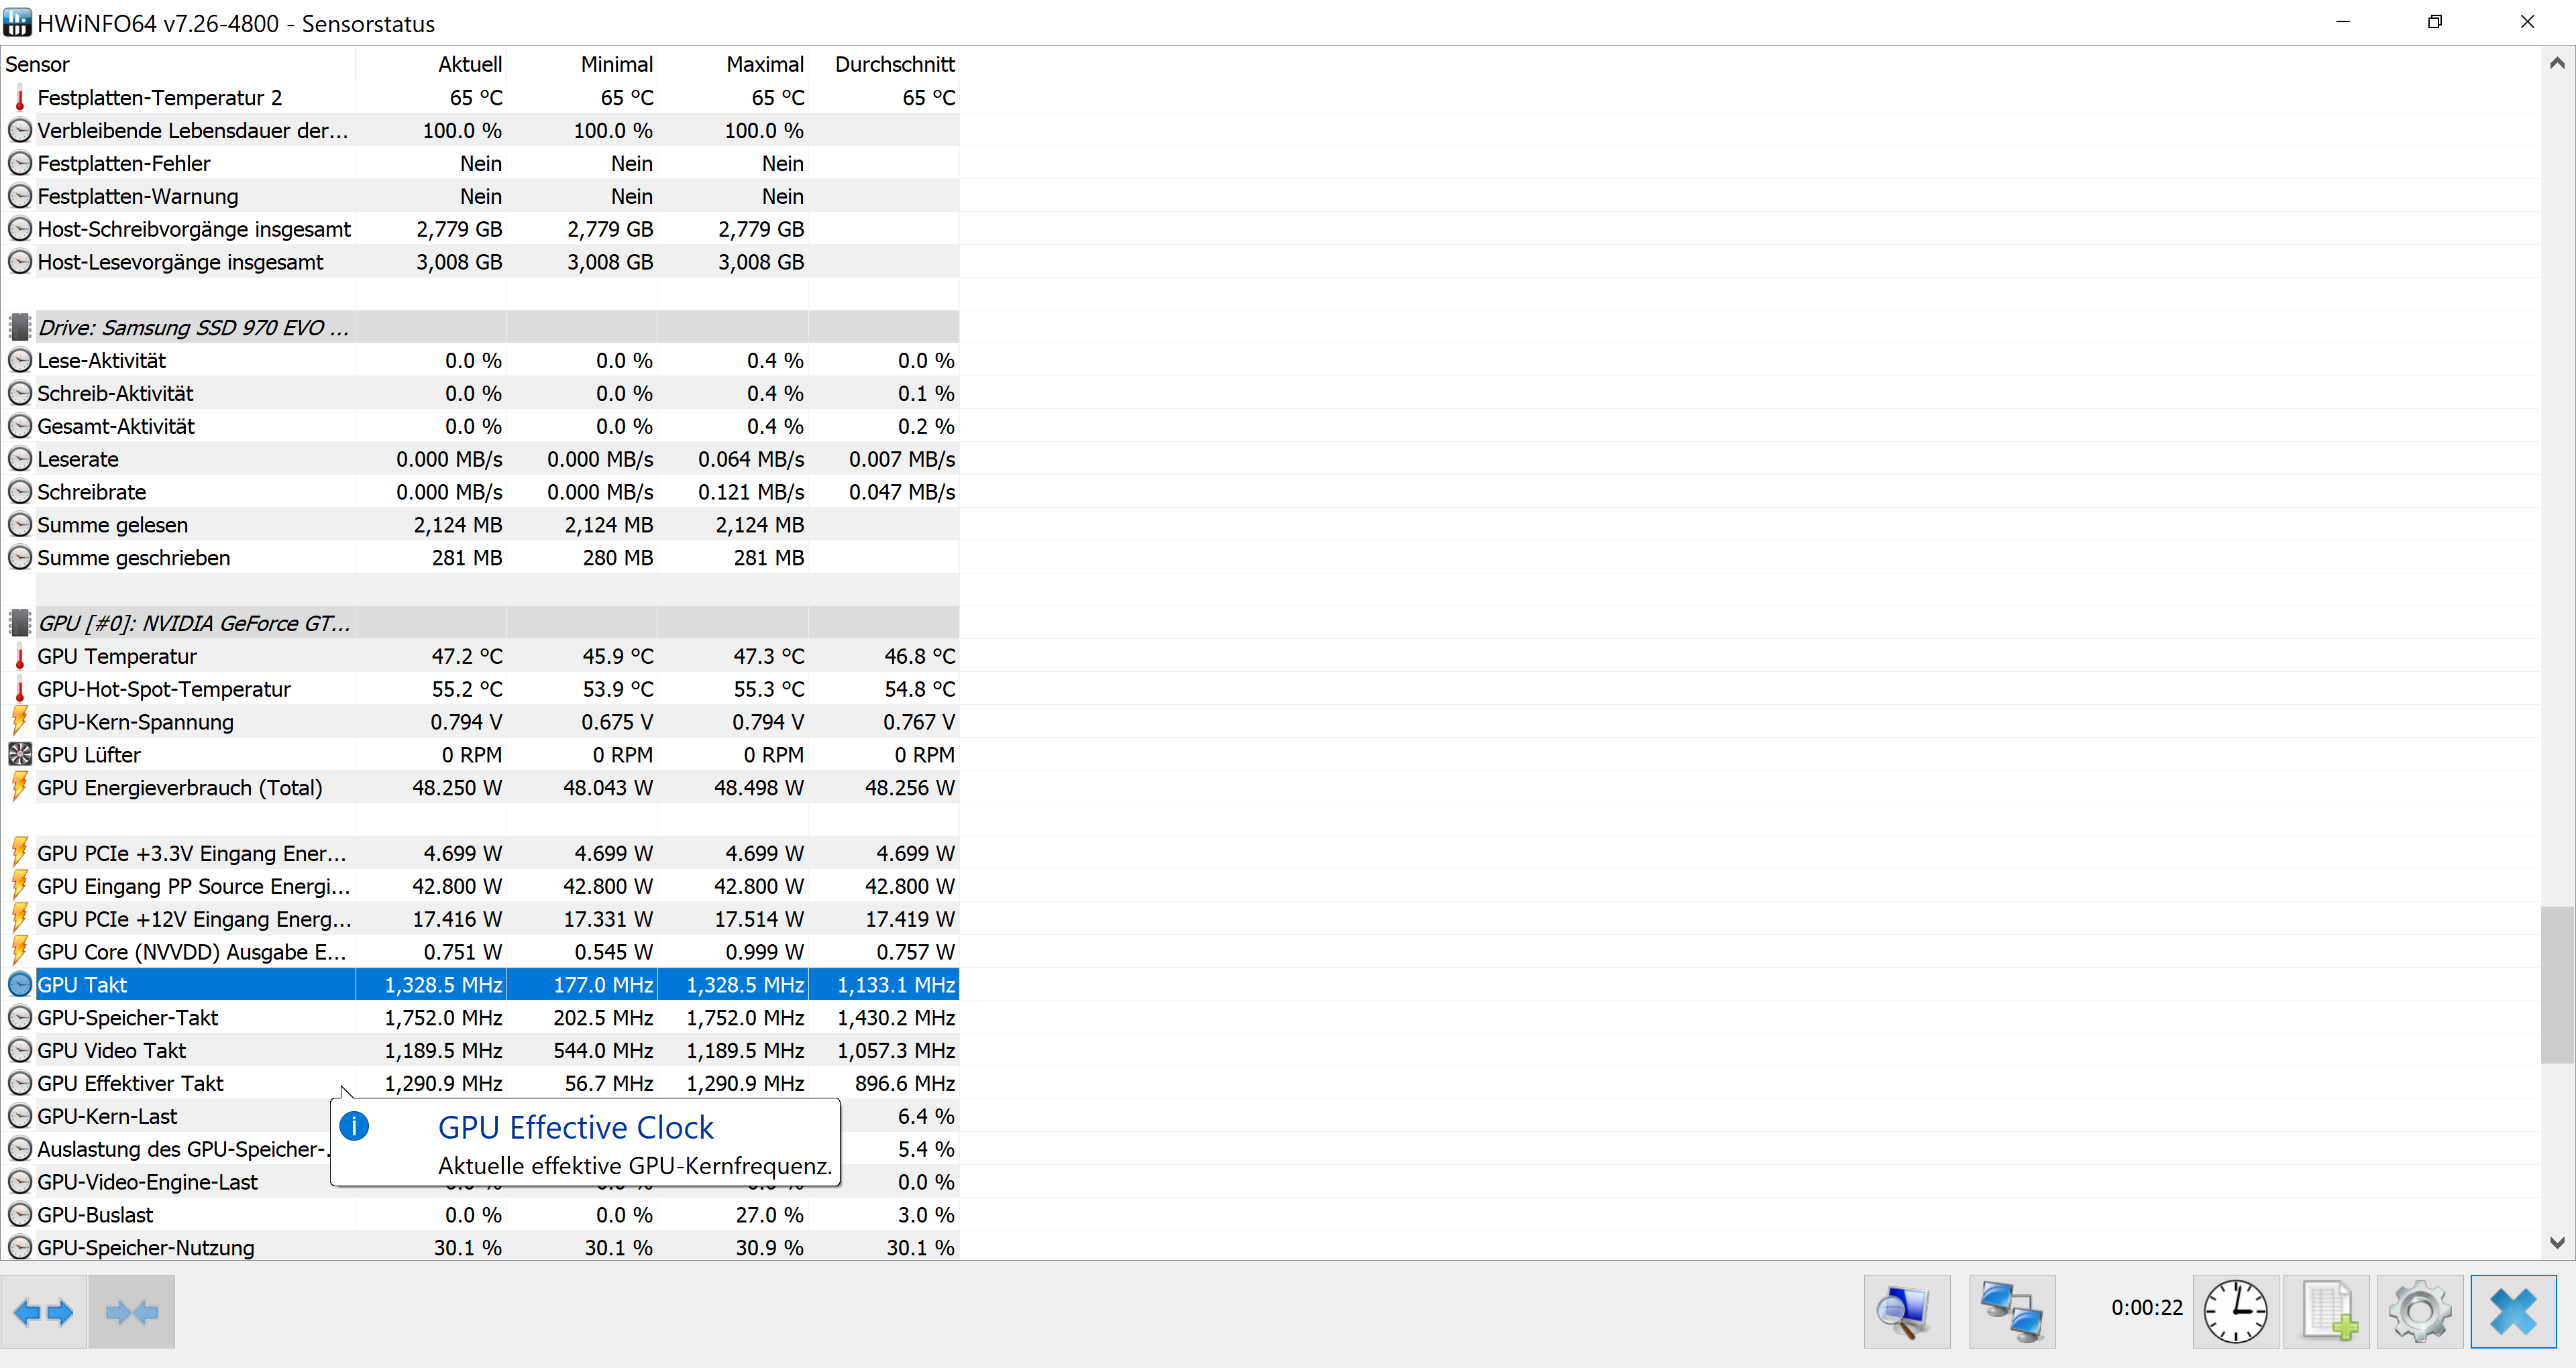Click the vertical scrollbar thumb
This screenshot has height=1368, width=2576.
click(2557, 985)
